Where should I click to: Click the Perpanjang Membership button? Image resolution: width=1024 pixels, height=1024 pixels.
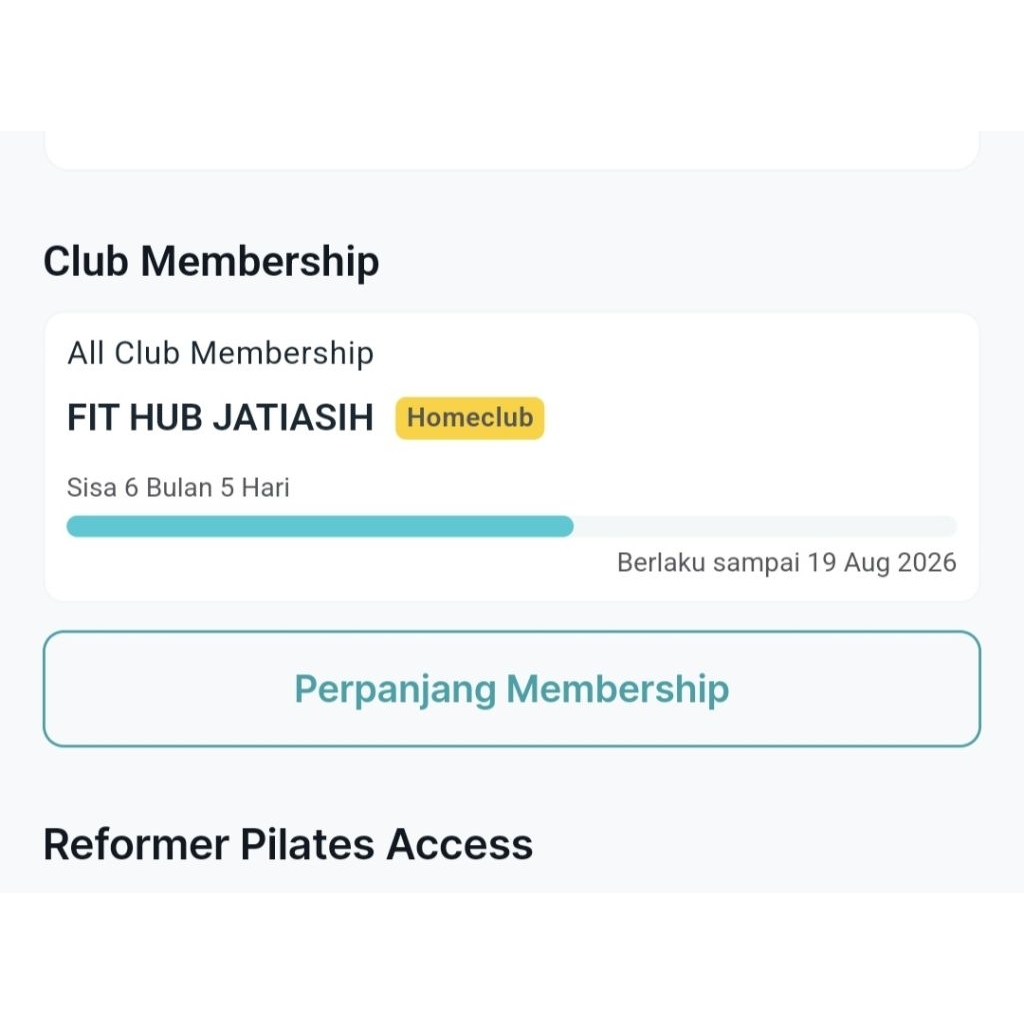[511, 689]
